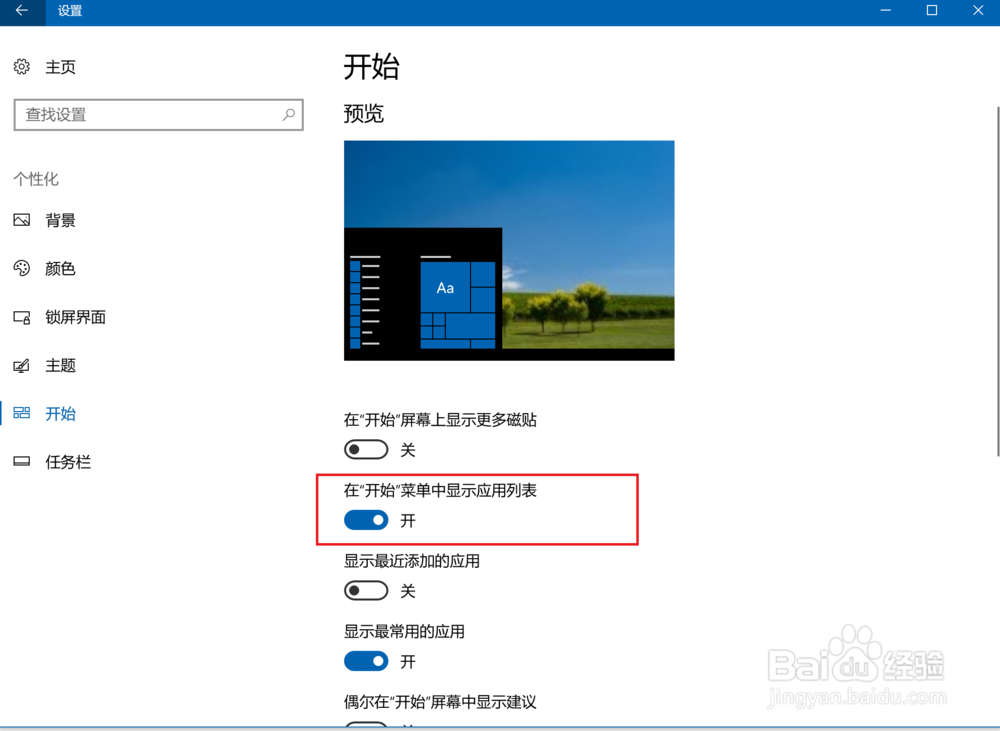This screenshot has width=1000, height=731.
Task: Click the gear icon next to 主页
Action: (22, 66)
